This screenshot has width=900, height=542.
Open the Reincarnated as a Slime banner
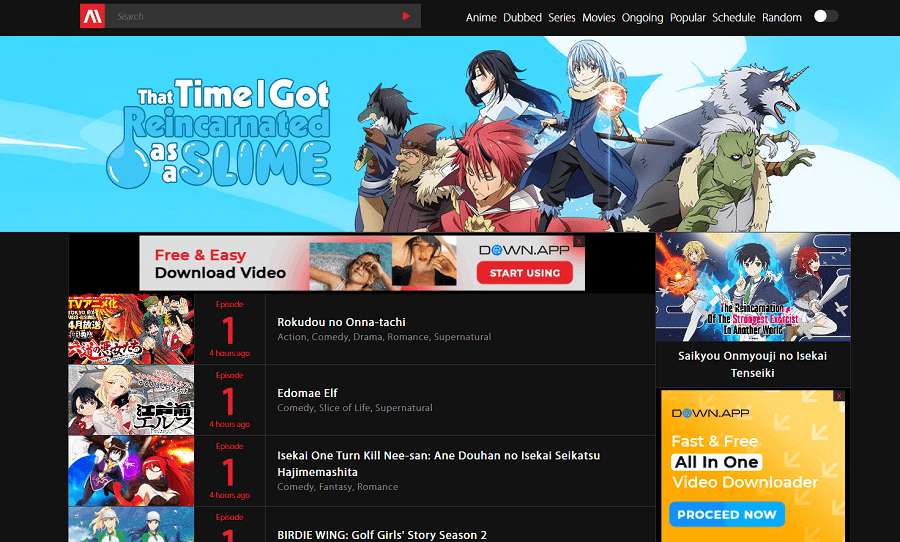click(450, 134)
